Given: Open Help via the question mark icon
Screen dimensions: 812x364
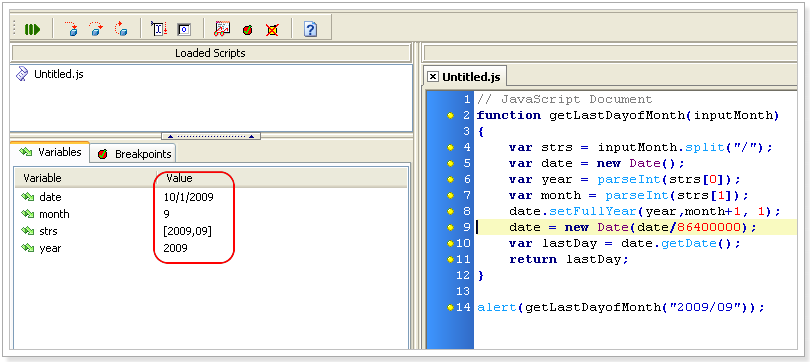Looking at the screenshot, I should click(310, 29).
